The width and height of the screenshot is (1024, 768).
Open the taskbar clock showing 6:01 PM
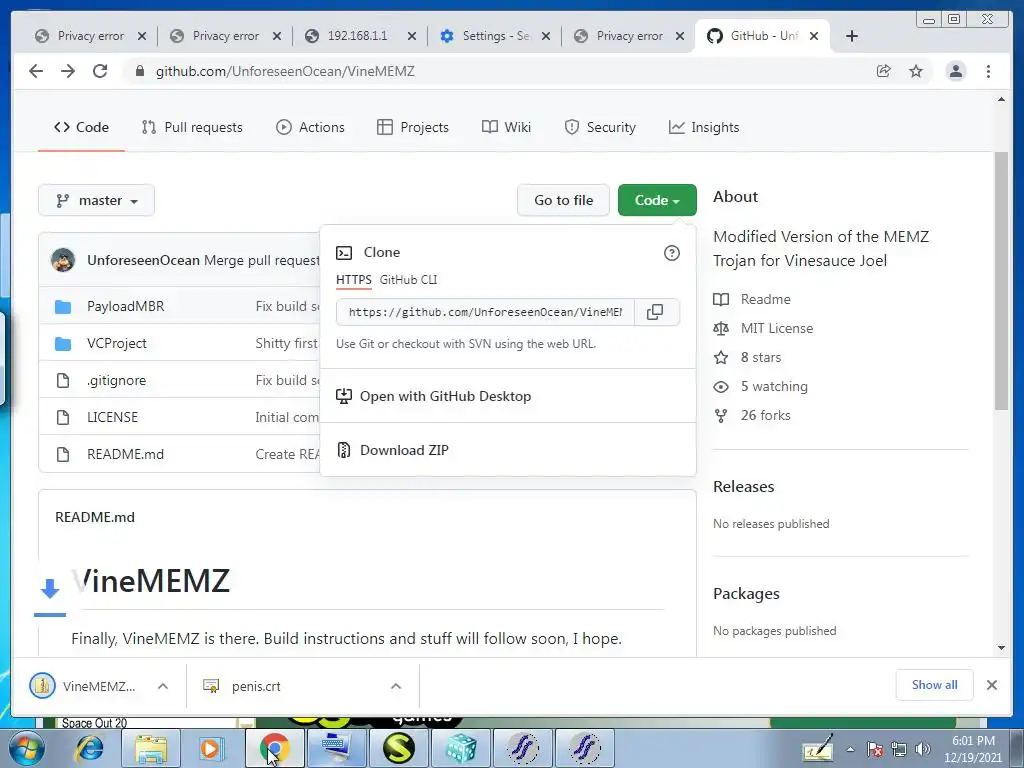pyautogui.click(x=973, y=749)
